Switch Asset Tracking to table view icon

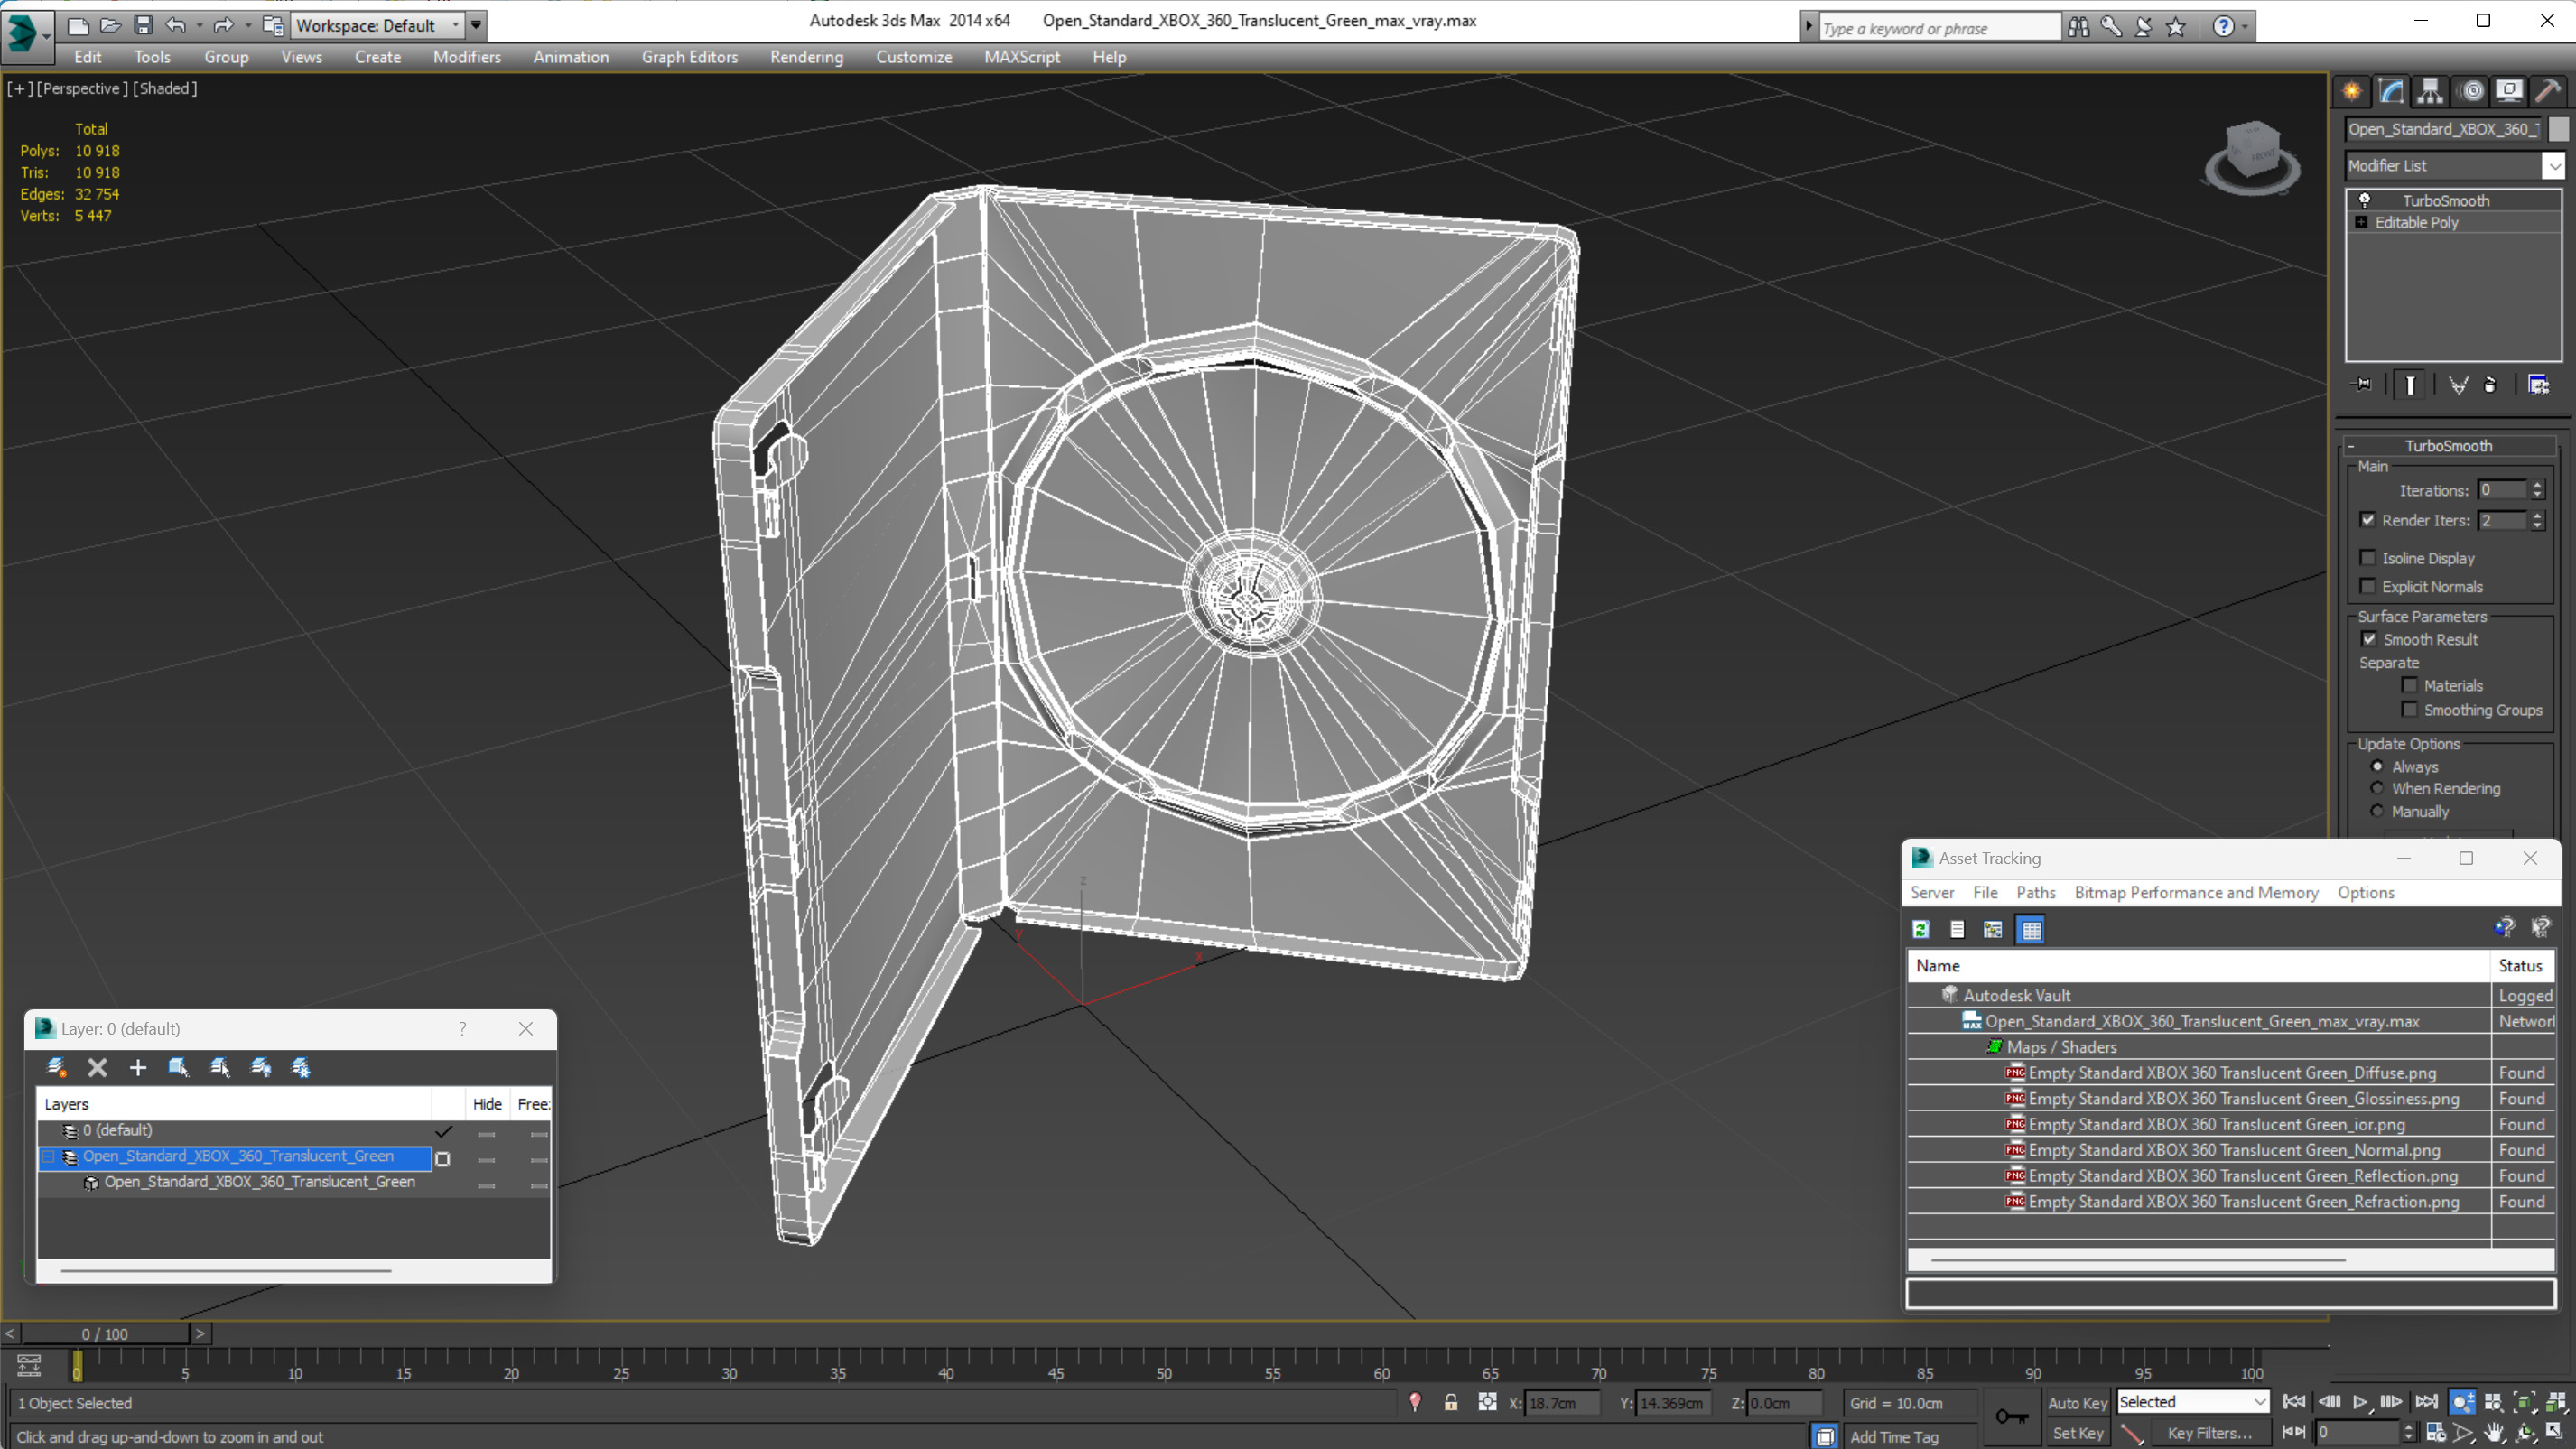click(2031, 929)
